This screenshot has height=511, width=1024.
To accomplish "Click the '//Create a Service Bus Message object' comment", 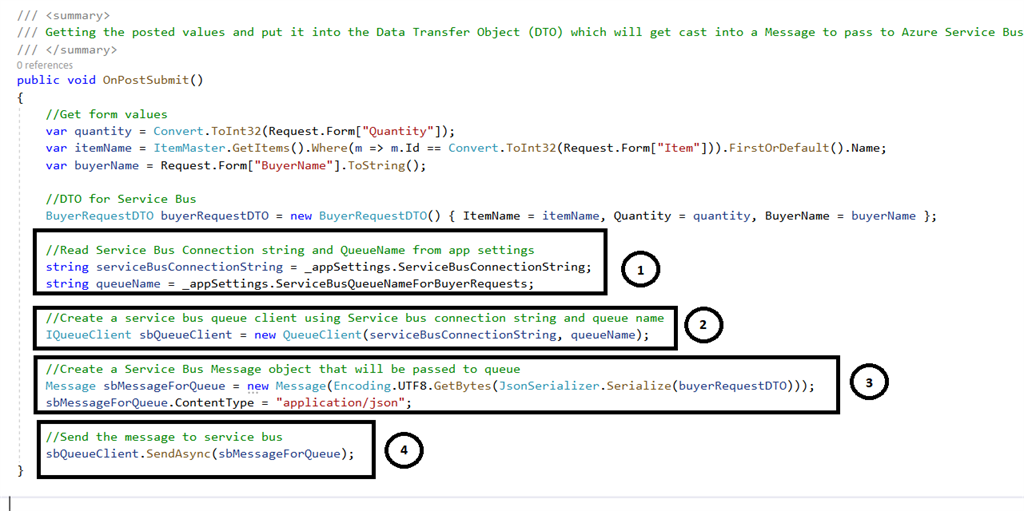I will pos(283,369).
